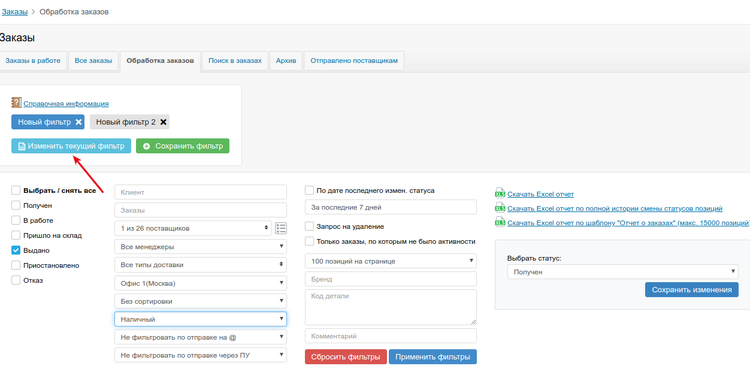Open the 'Заказы' breadcrumb link
The height and width of the screenshot is (381, 750).
click(x=14, y=12)
